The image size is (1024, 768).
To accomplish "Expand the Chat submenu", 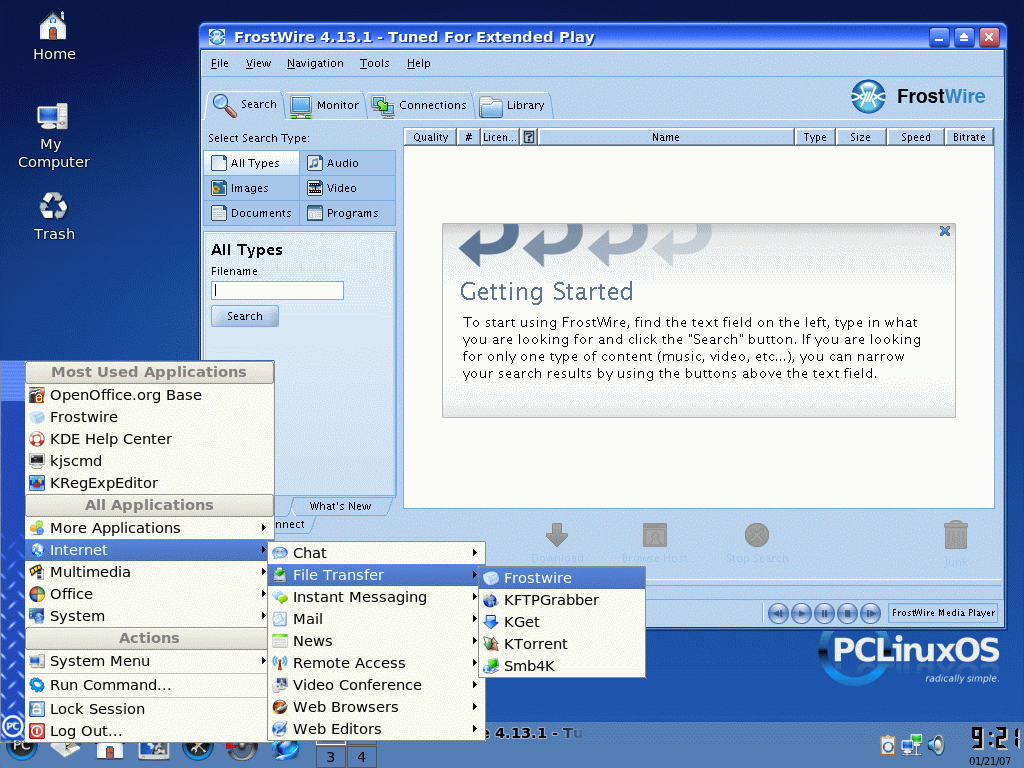I will tap(376, 553).
